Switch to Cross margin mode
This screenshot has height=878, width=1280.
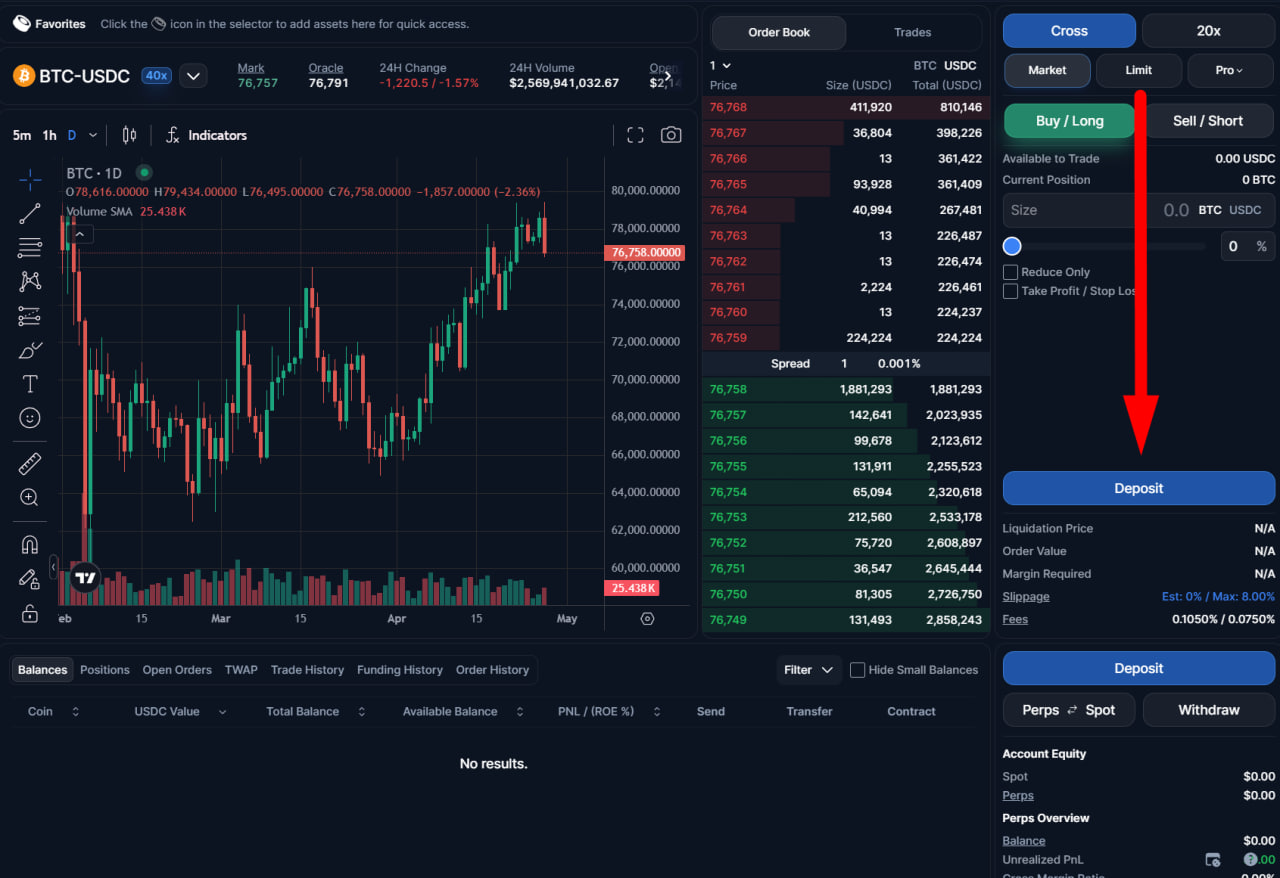[x=1069, y=31]
